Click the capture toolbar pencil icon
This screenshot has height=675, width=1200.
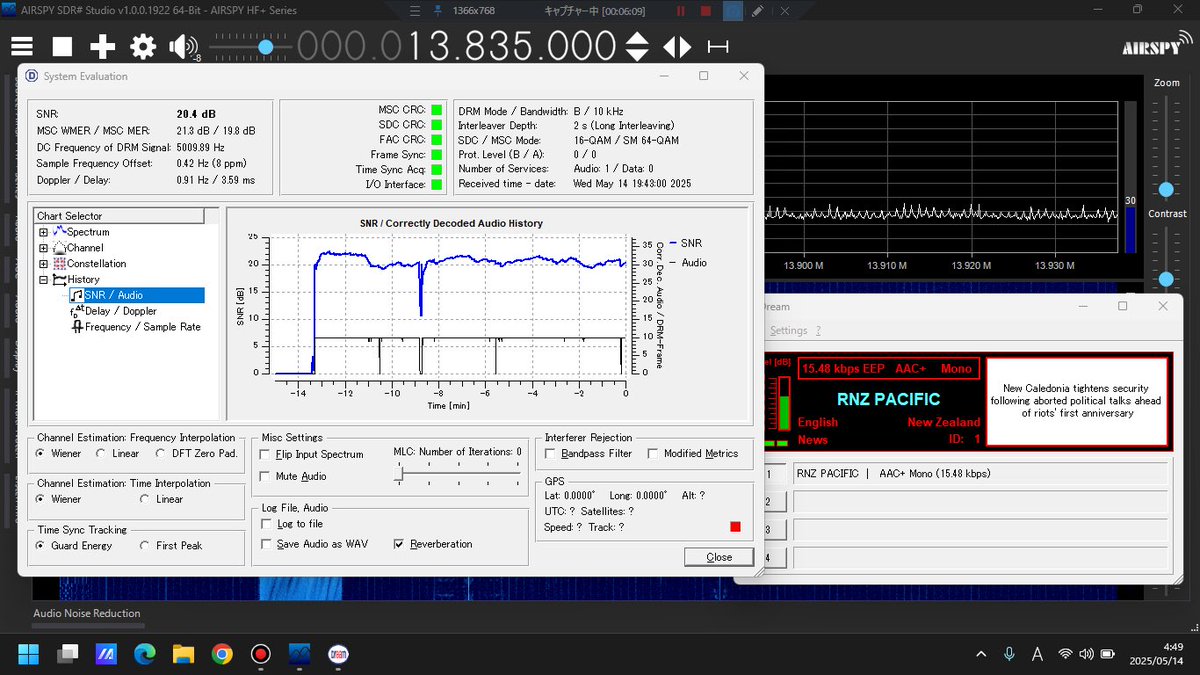759,10
